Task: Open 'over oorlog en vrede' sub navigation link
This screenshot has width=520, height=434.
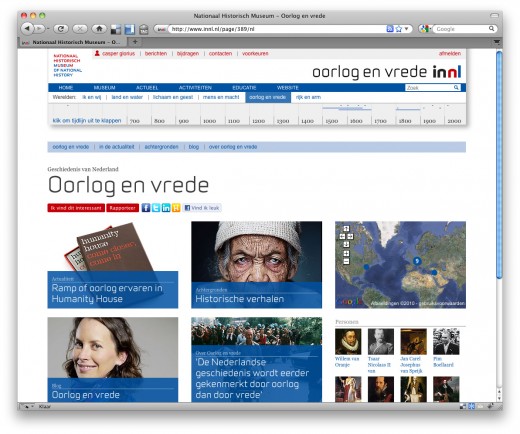Action: pyautogui.click(x=233, y=147)
